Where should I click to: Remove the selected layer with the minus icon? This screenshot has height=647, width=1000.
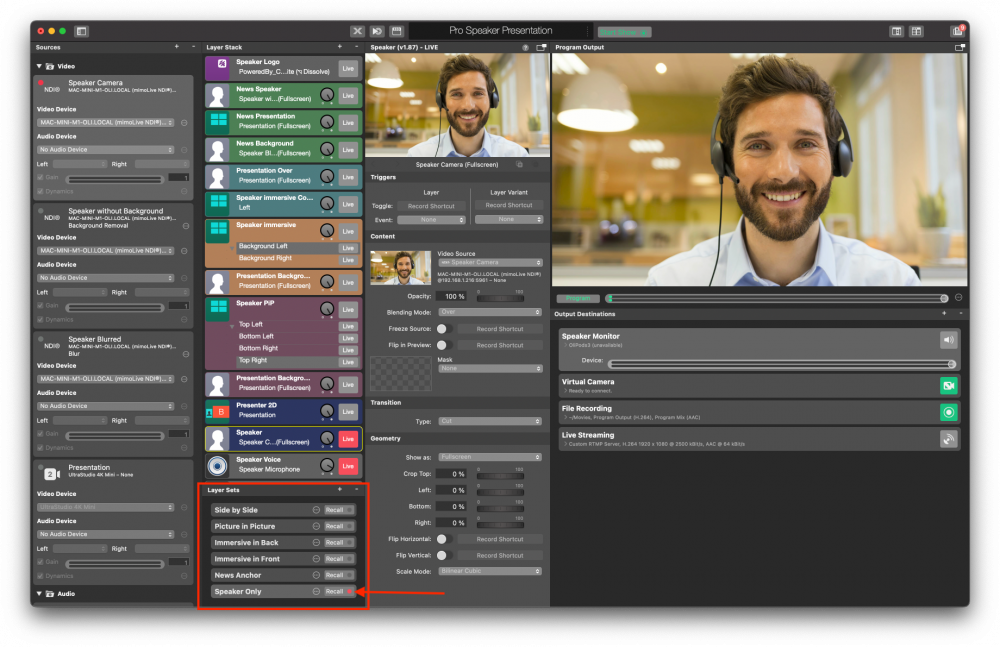(356, 47)
